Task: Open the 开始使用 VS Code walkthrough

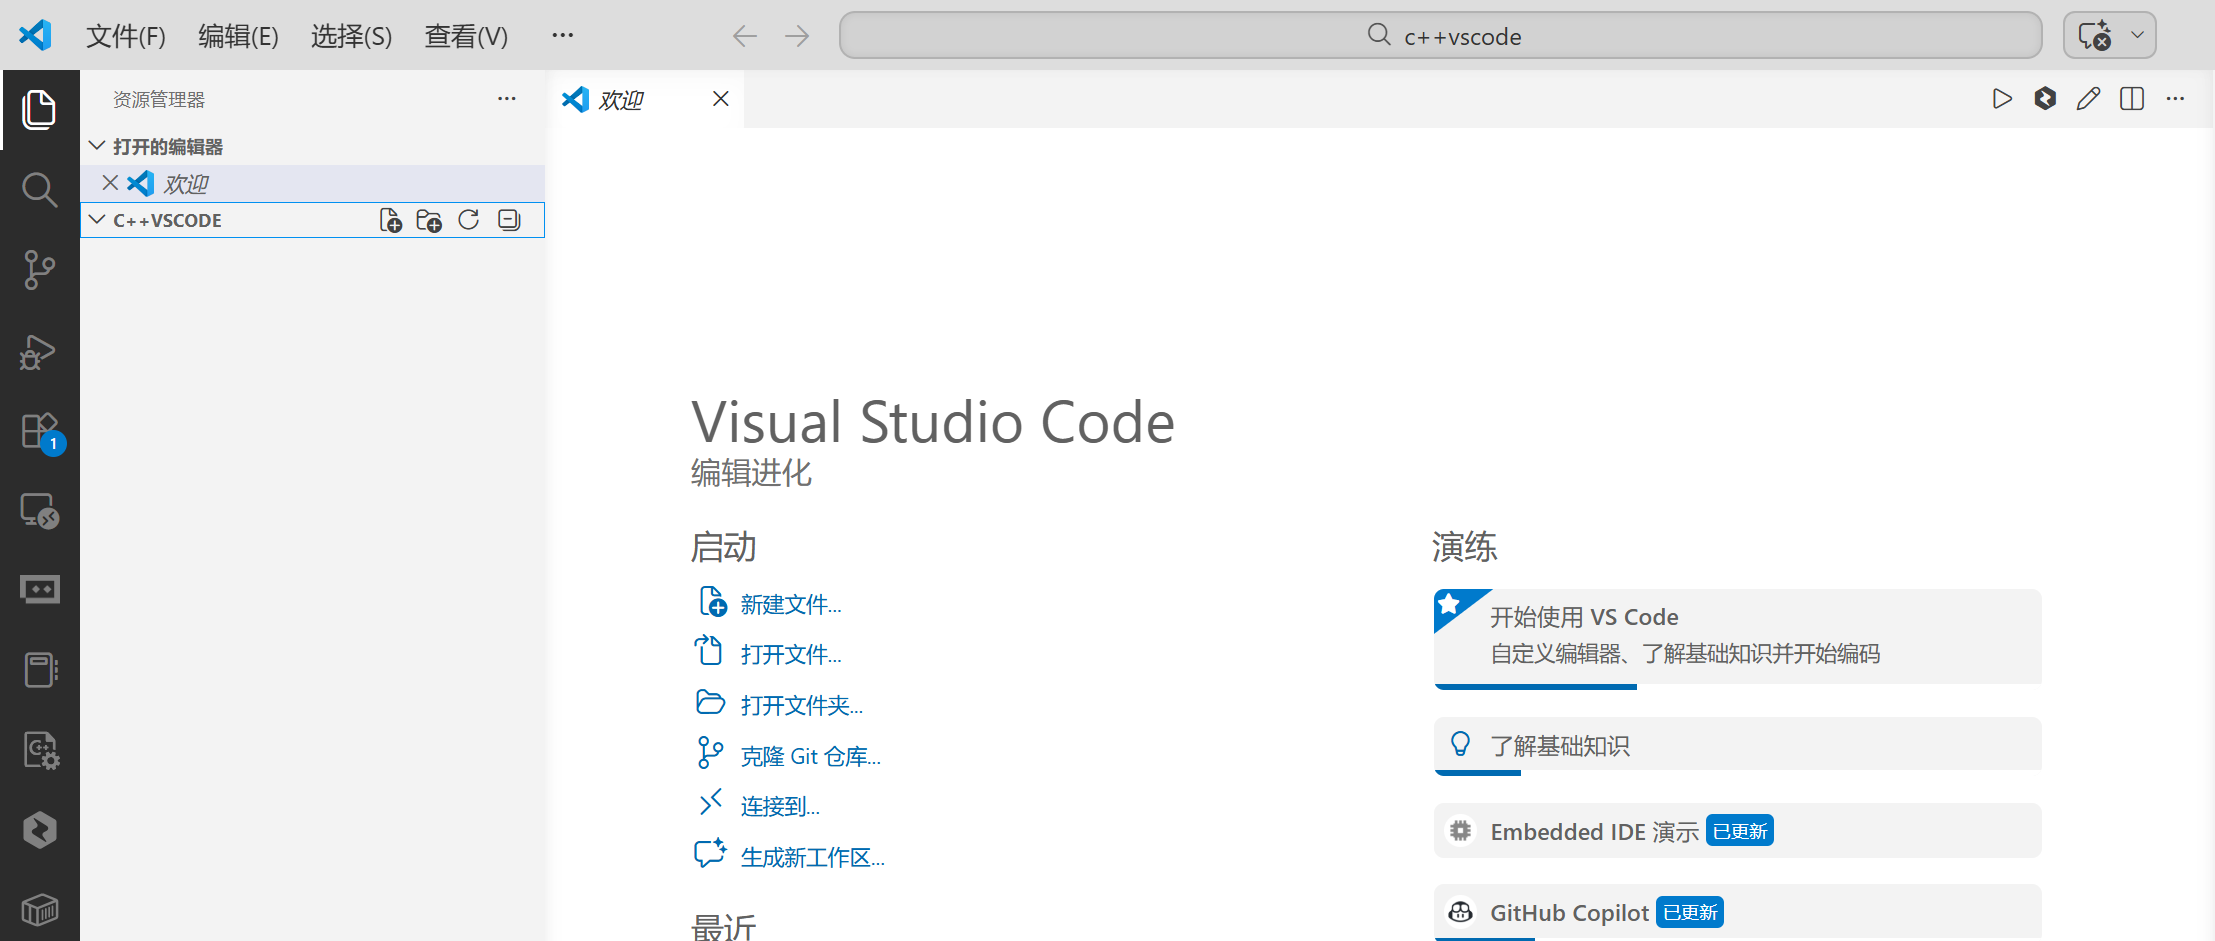Action: click(x=1737, y=638)
